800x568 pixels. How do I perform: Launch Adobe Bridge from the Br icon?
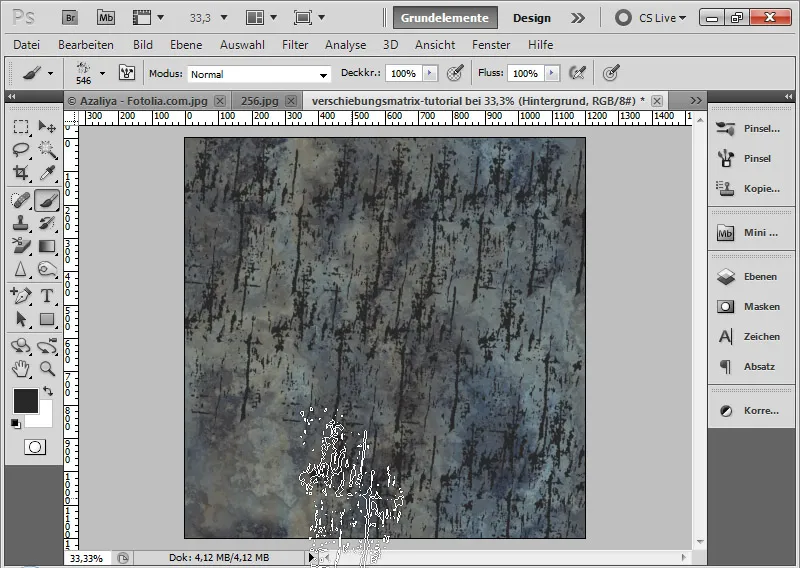coord(70,18)
